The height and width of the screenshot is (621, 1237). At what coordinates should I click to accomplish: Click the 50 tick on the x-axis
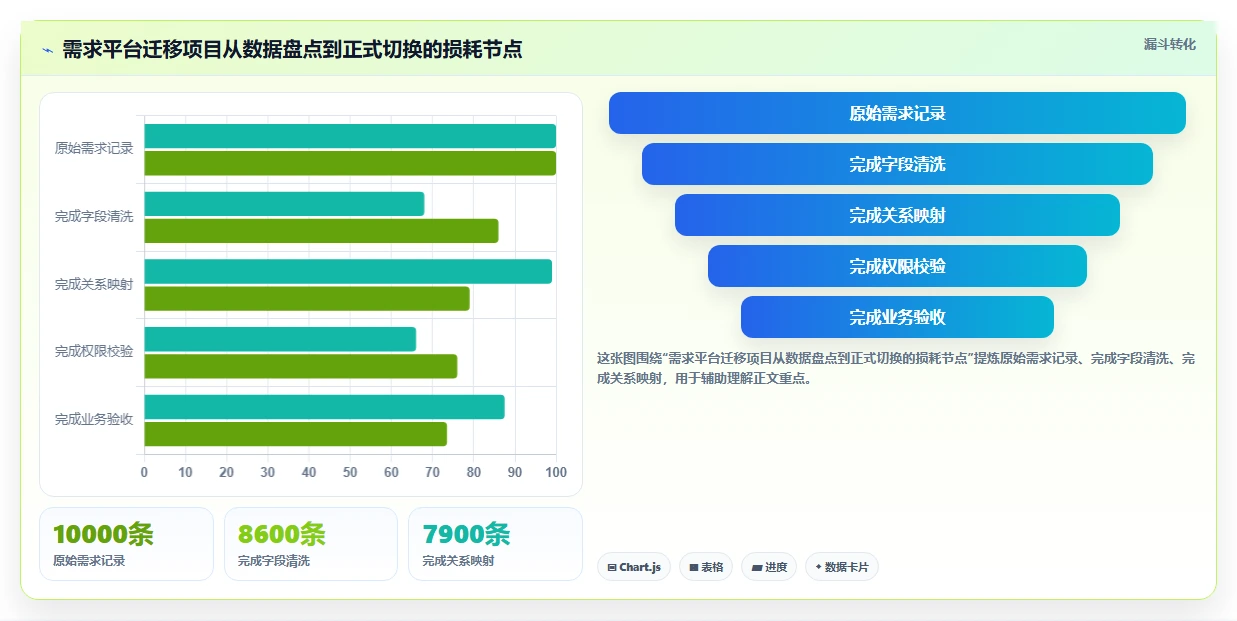coord(350,472)
